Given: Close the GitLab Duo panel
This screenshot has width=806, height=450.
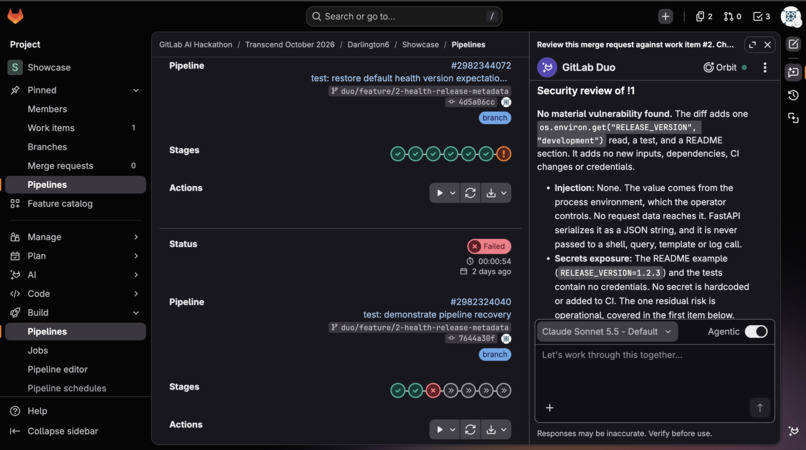Looking at the screenshot, I should (x=767, y=45).
